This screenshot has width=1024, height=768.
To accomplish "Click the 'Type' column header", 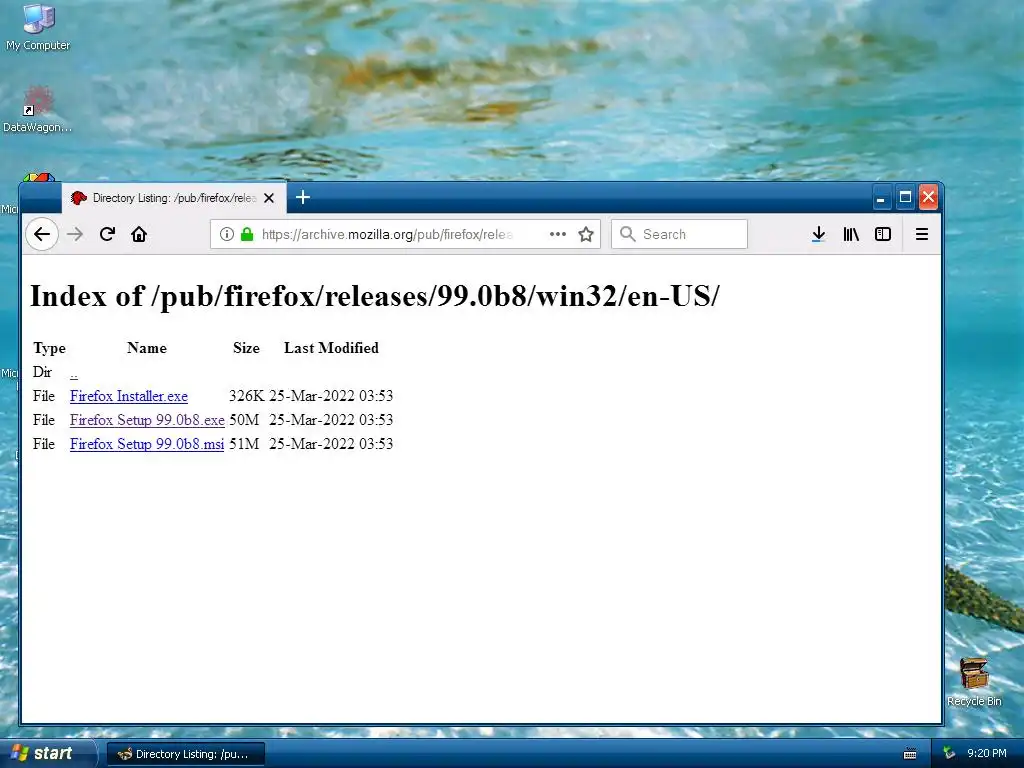I will [50, 348].
